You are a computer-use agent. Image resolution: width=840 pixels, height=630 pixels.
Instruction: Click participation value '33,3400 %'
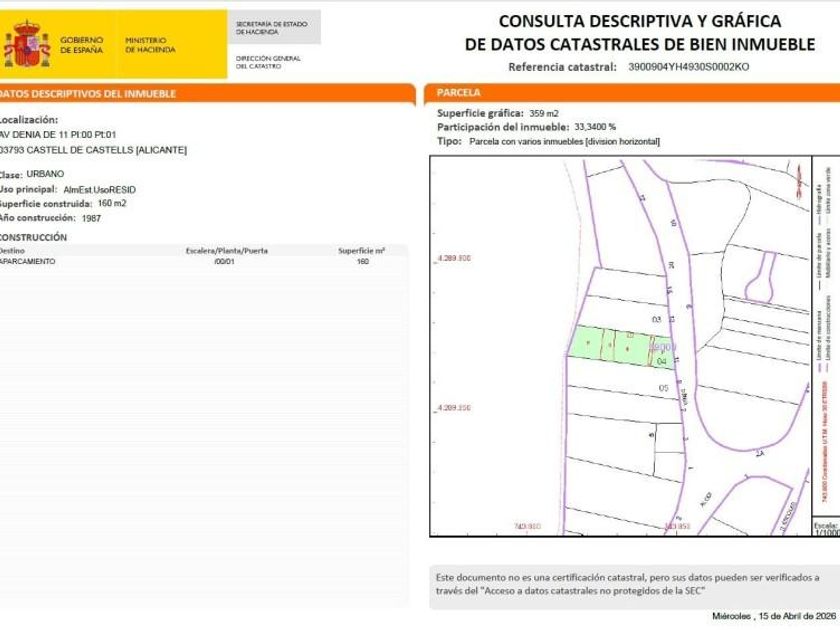pyautogui.click(x=595, y=128)
